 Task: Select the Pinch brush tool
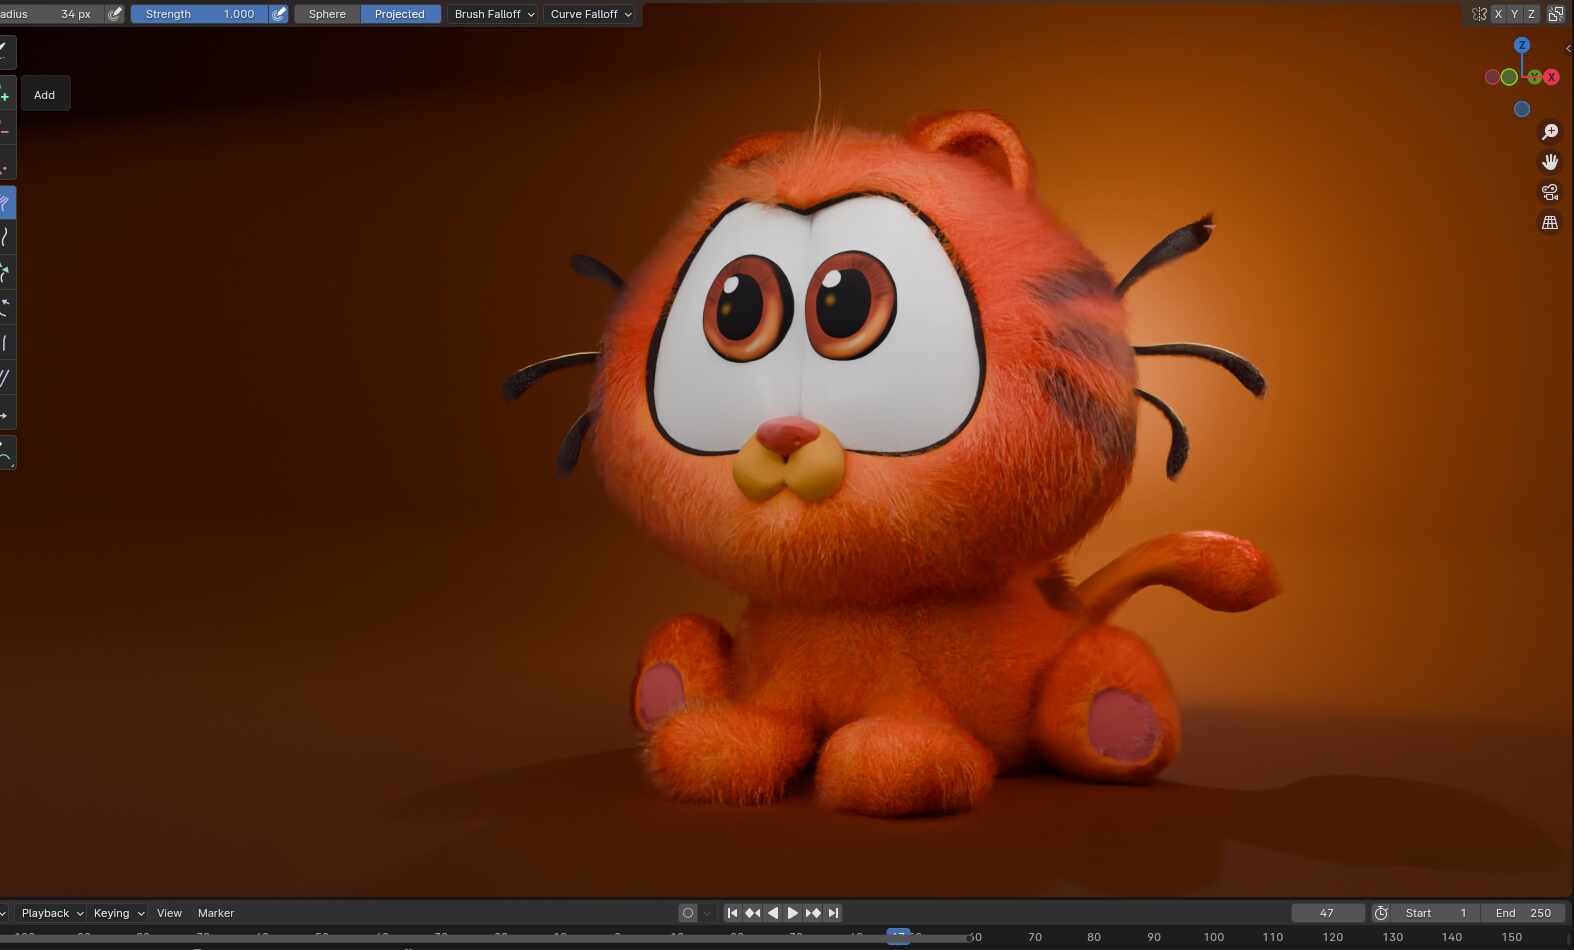click(6, 307)
